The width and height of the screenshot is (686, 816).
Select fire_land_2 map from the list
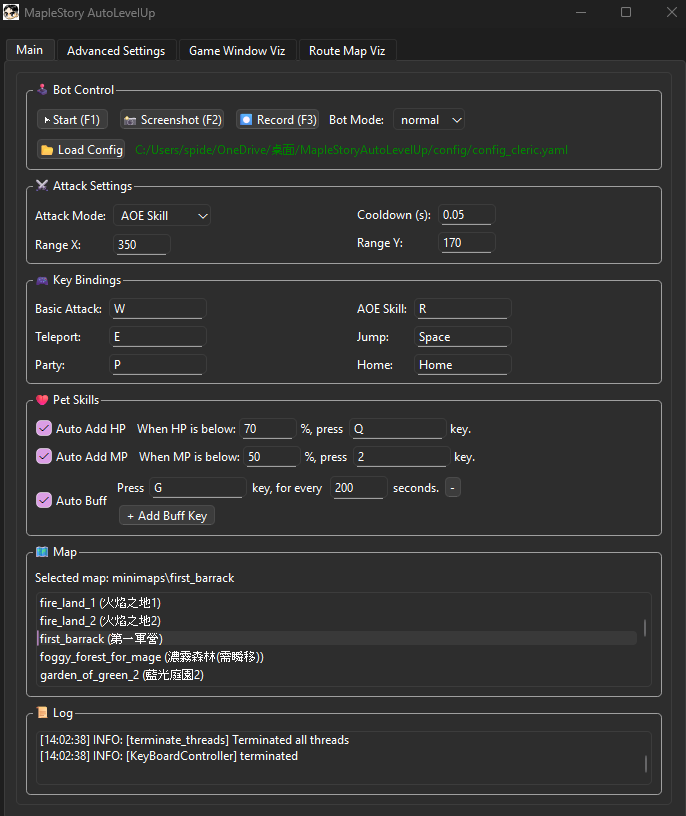[100, 621]
